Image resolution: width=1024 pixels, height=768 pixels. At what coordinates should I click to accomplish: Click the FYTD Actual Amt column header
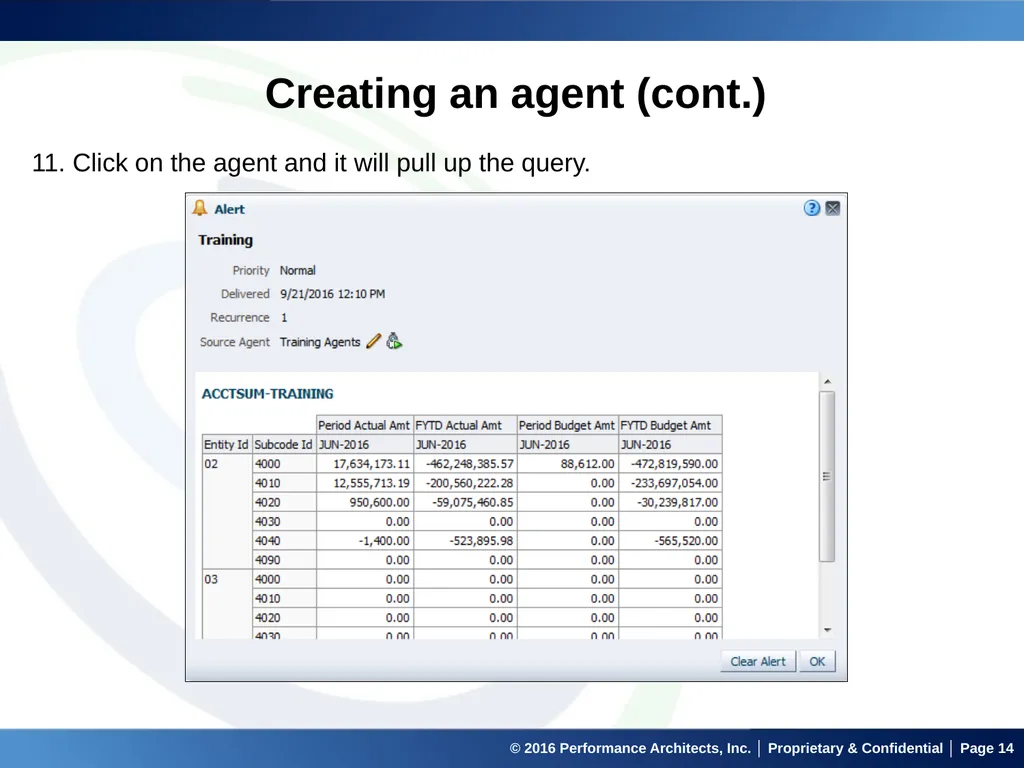tap(465, 425)
